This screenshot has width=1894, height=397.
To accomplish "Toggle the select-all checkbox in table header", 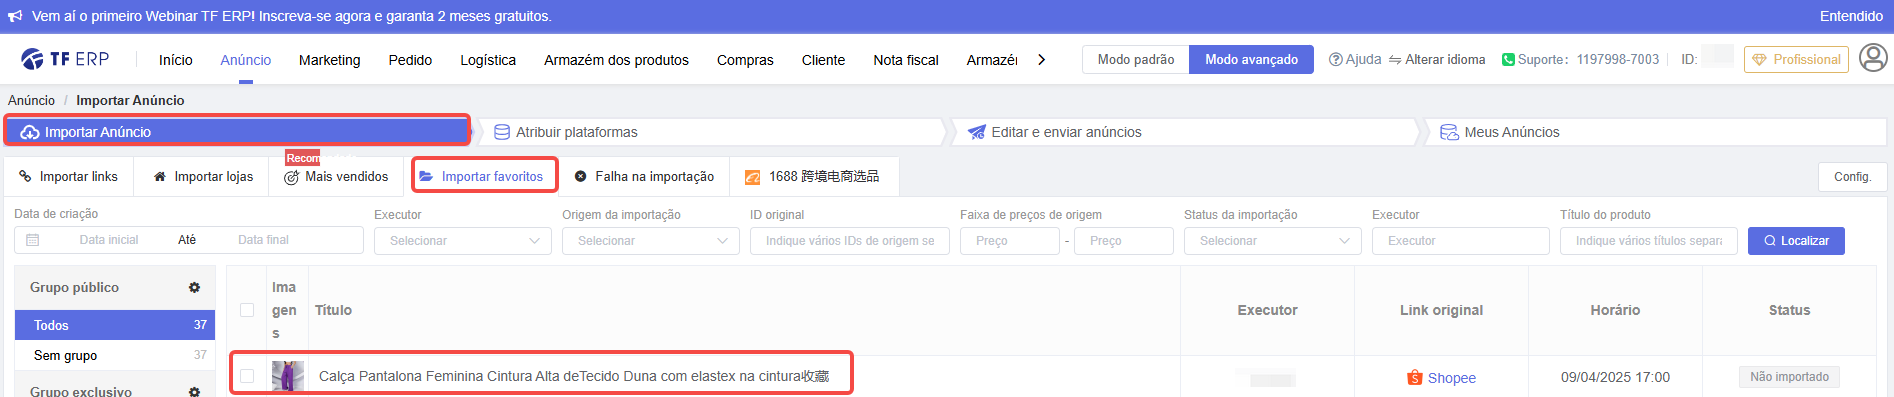I will point(247,310).
